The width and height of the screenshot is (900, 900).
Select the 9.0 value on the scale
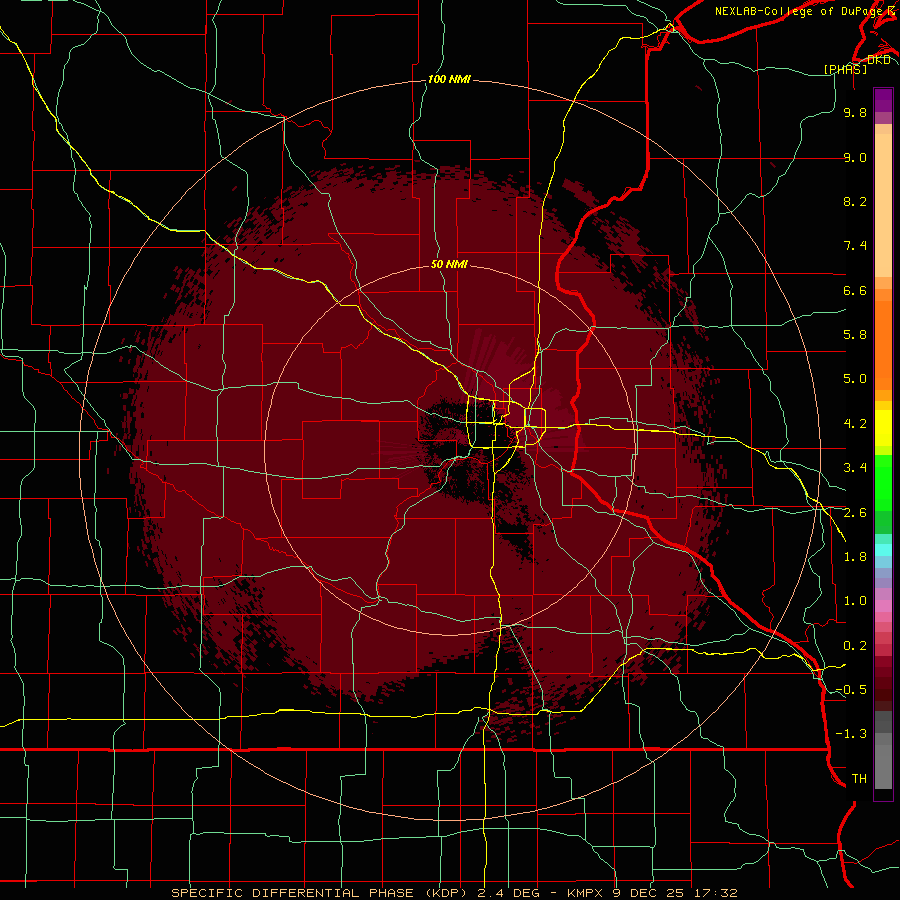pyautogui.click(x=855, y=157)
